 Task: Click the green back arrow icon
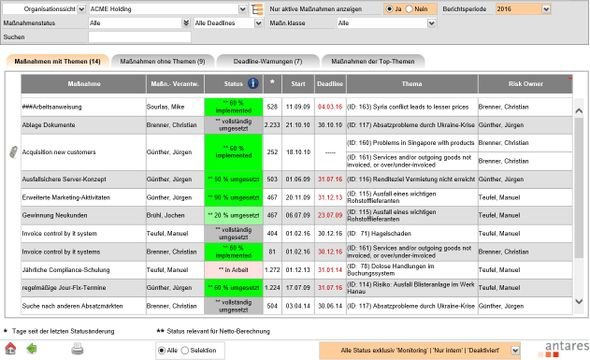32,349
